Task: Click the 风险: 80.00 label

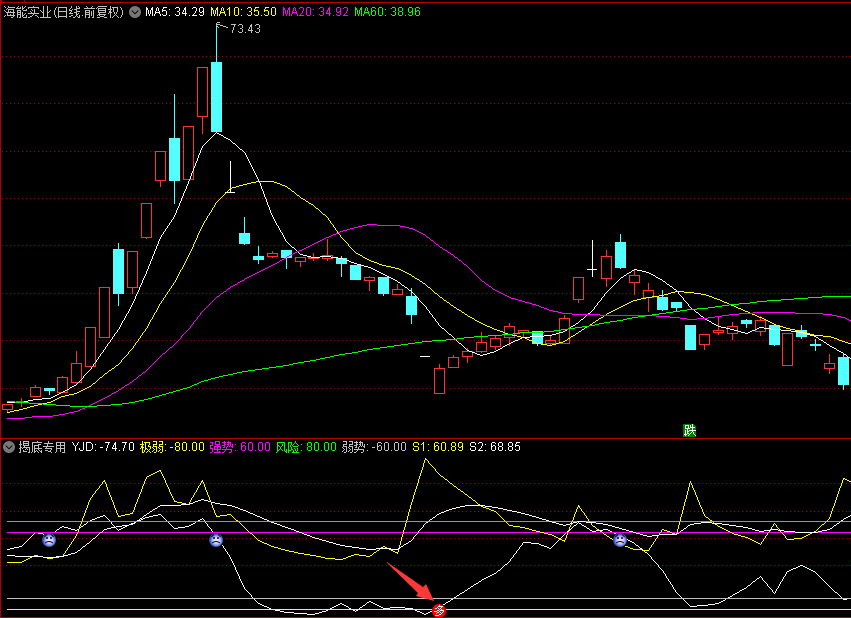Action: (306, 447)
